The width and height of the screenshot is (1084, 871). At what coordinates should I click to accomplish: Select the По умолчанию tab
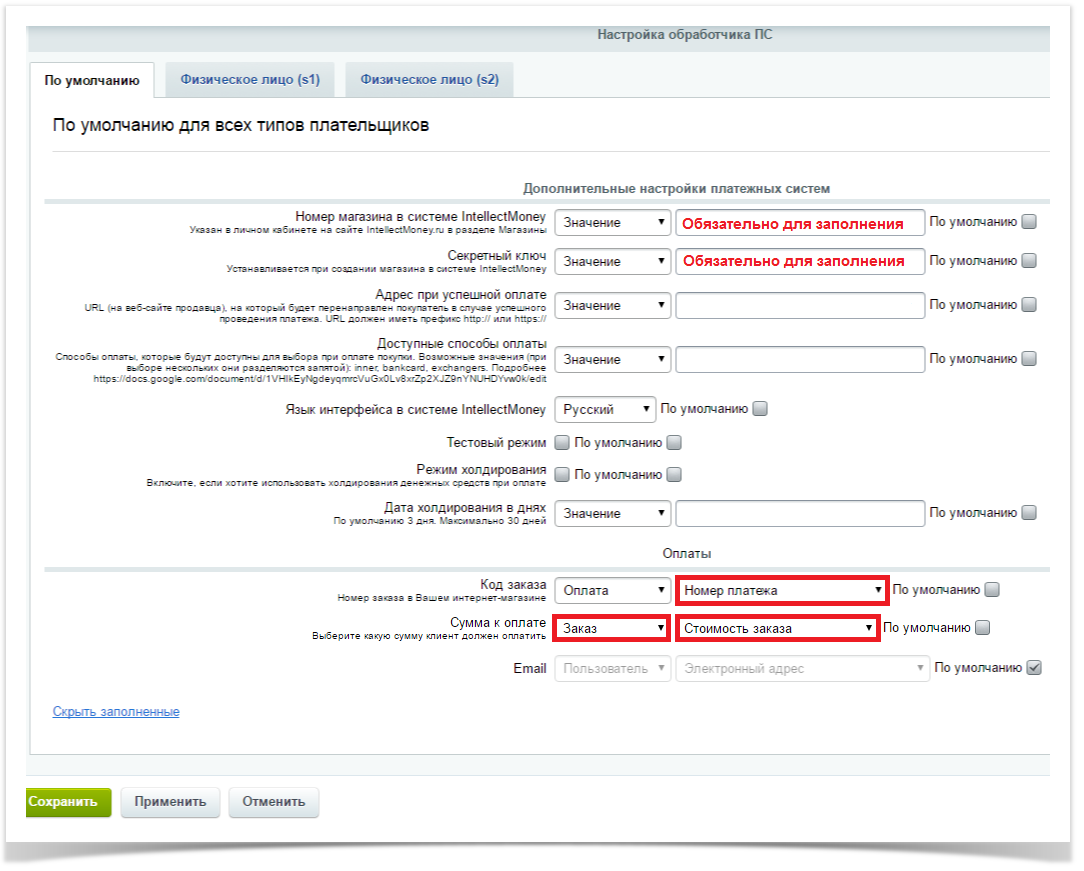click(x=92, y=81)
